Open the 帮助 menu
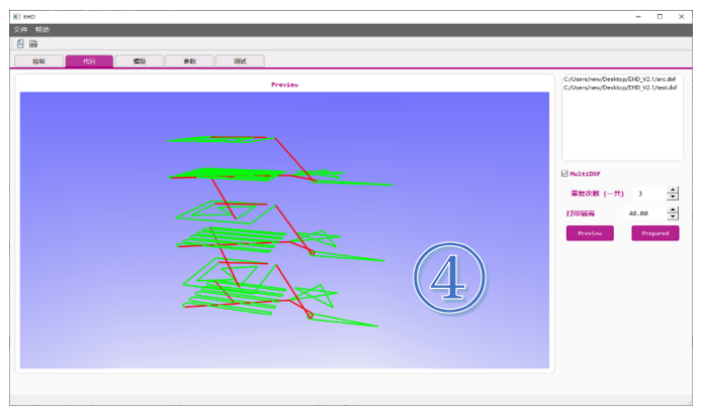The width and height of the screenshot is (701, 412). 42,30
